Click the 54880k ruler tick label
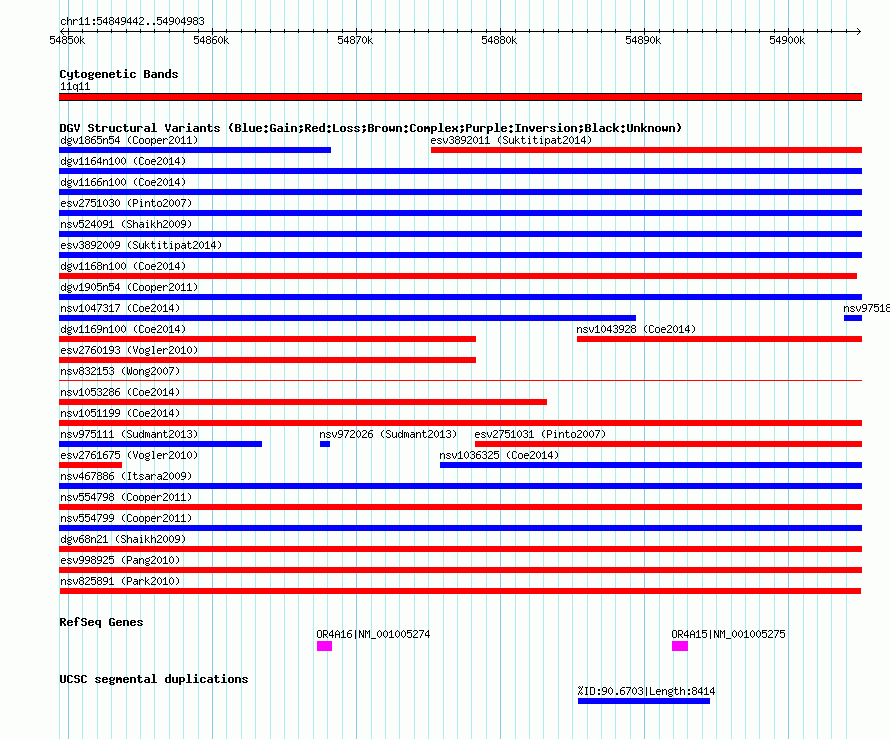The image size is (890, 739). 499,40
